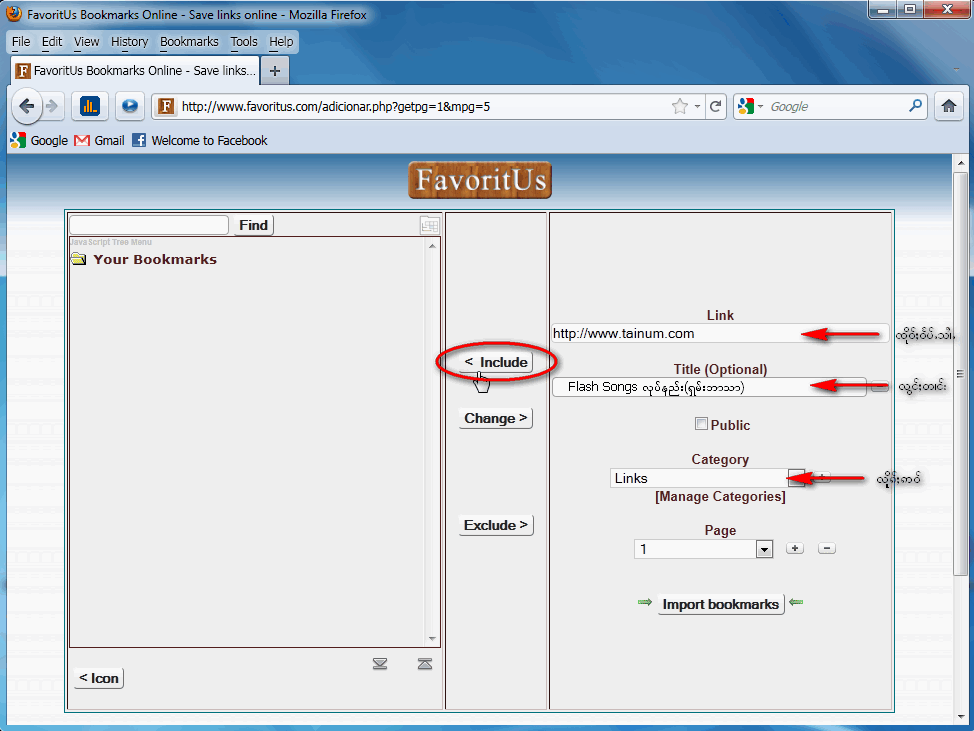
Task: Click the Your Bookmarks tree root
Action: point(155,259)
